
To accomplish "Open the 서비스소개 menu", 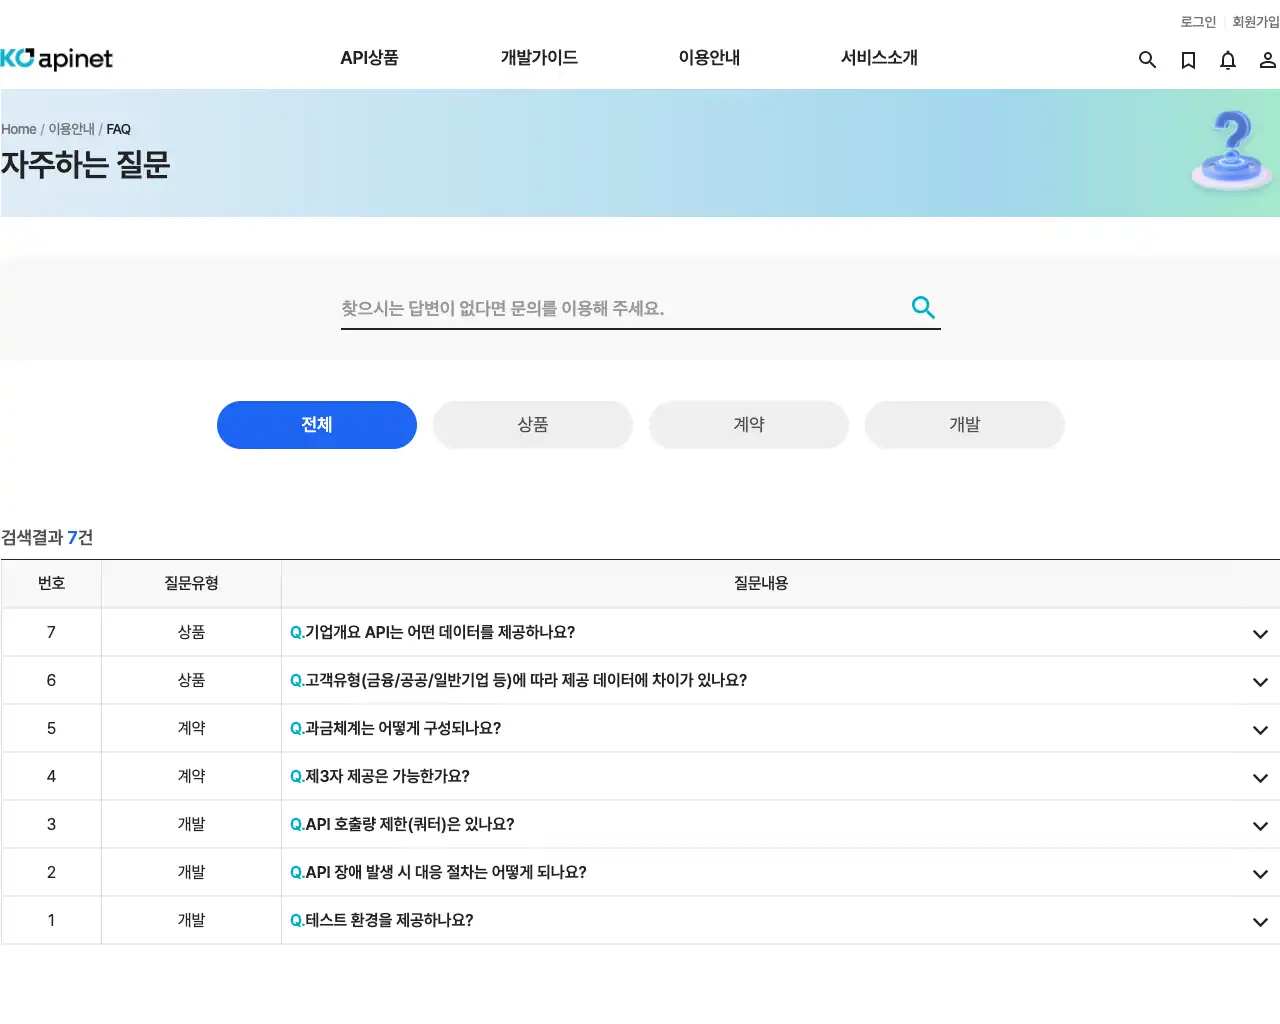I will [x=878, y=58].
